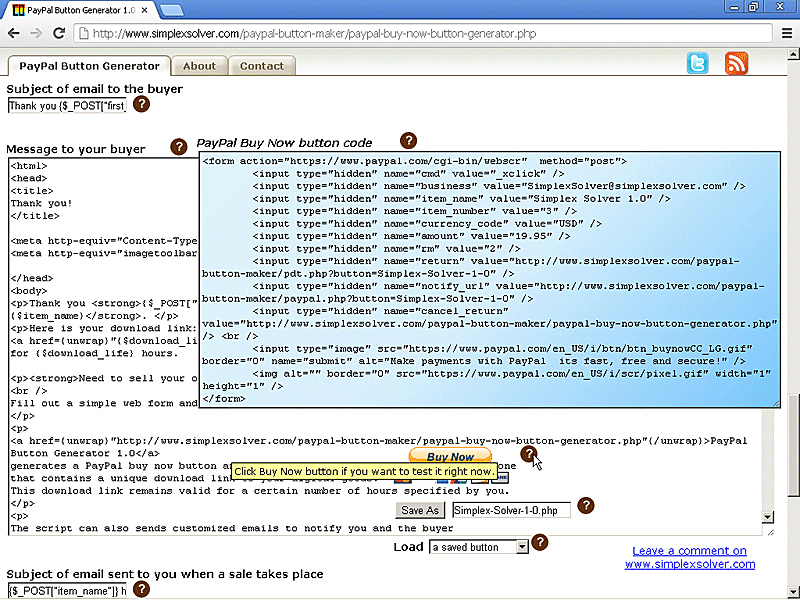
Task: Go back with browser back arrow
Action: click(x=14, y=34)
